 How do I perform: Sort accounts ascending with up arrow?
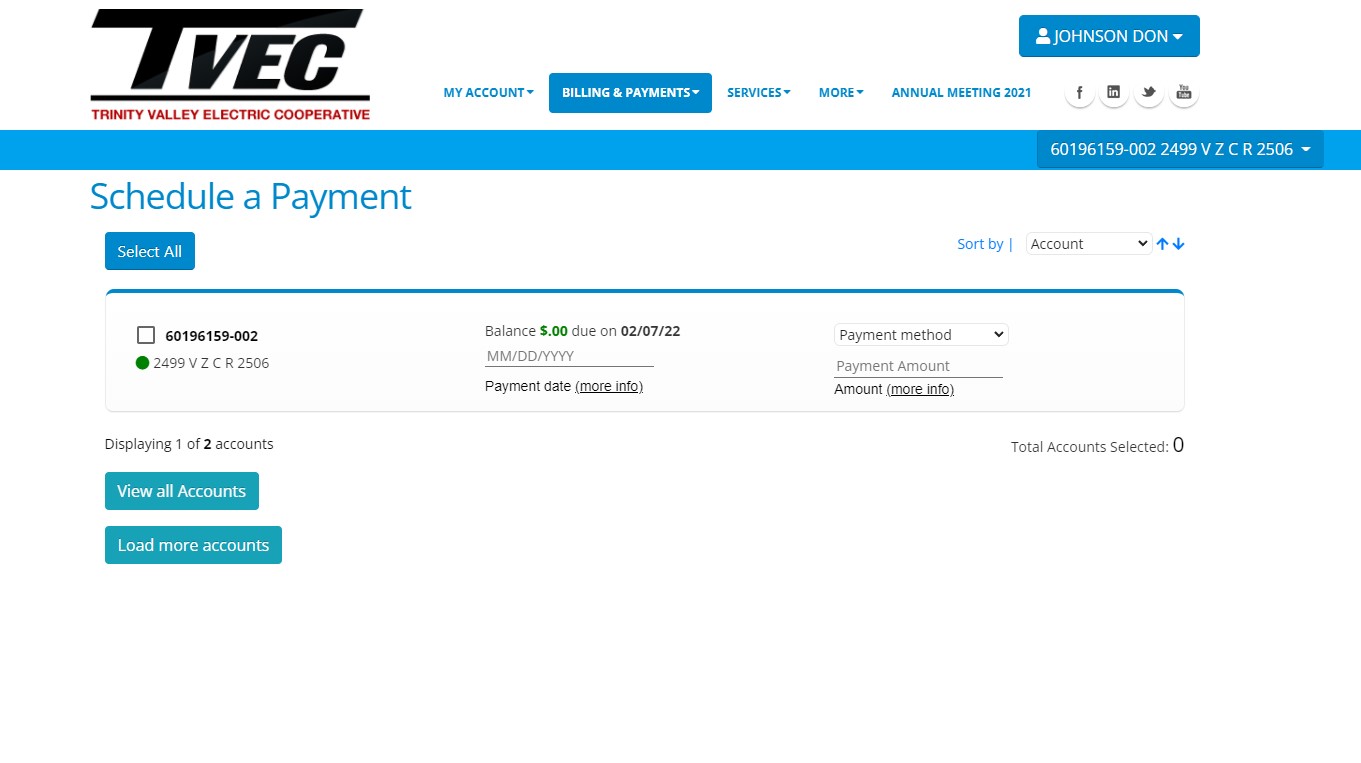point(1162,244)
